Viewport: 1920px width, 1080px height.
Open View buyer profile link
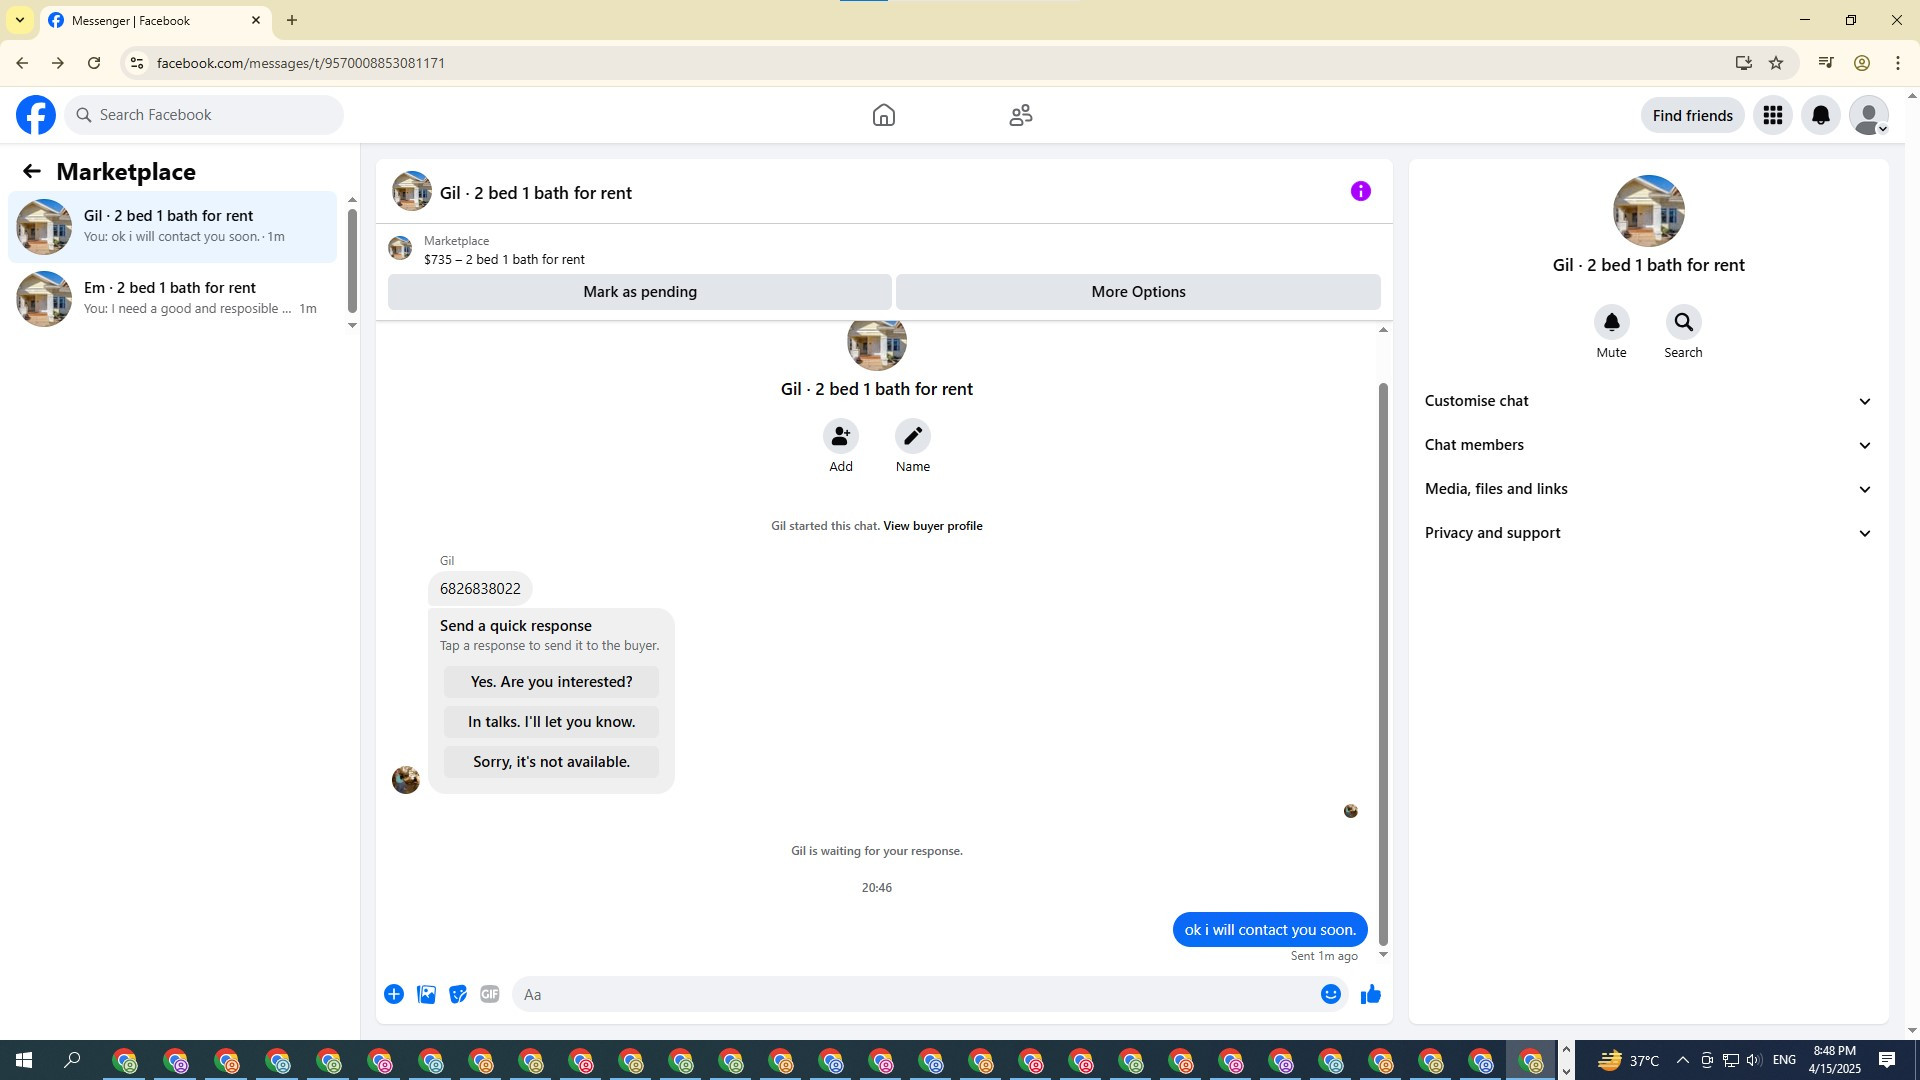click(932, 526)
